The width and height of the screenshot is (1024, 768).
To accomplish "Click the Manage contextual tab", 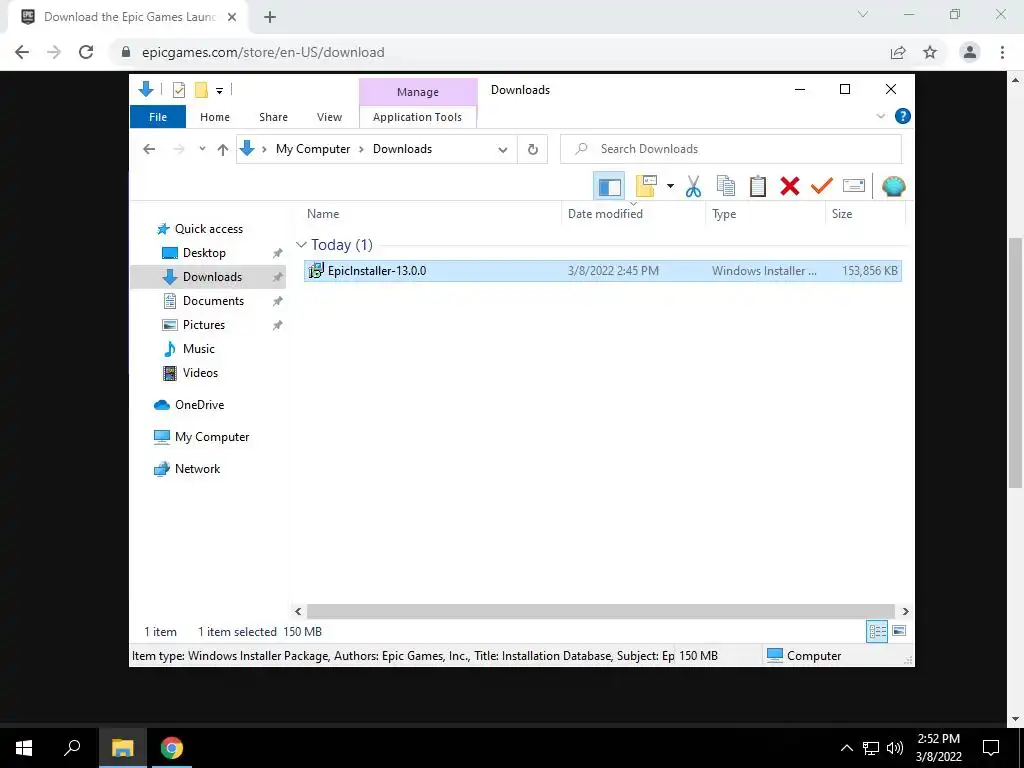I will 418,92.
